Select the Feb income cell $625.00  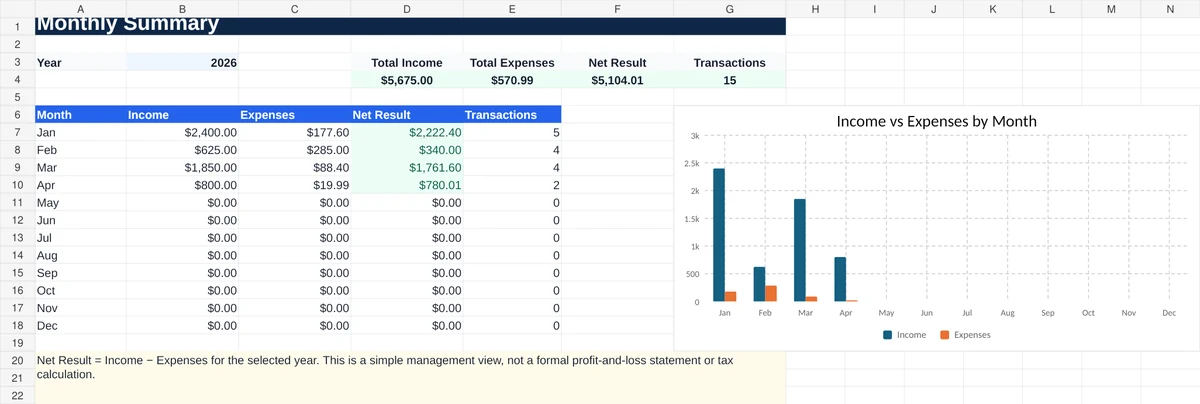(182, 150)
